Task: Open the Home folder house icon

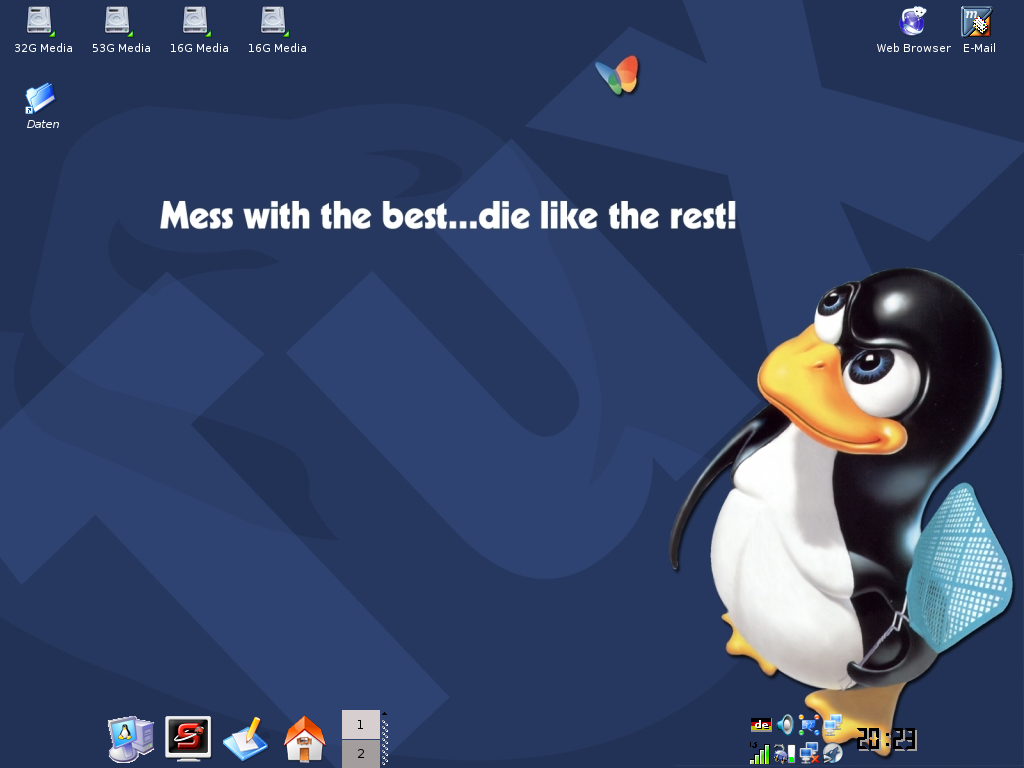Action: 304,739
